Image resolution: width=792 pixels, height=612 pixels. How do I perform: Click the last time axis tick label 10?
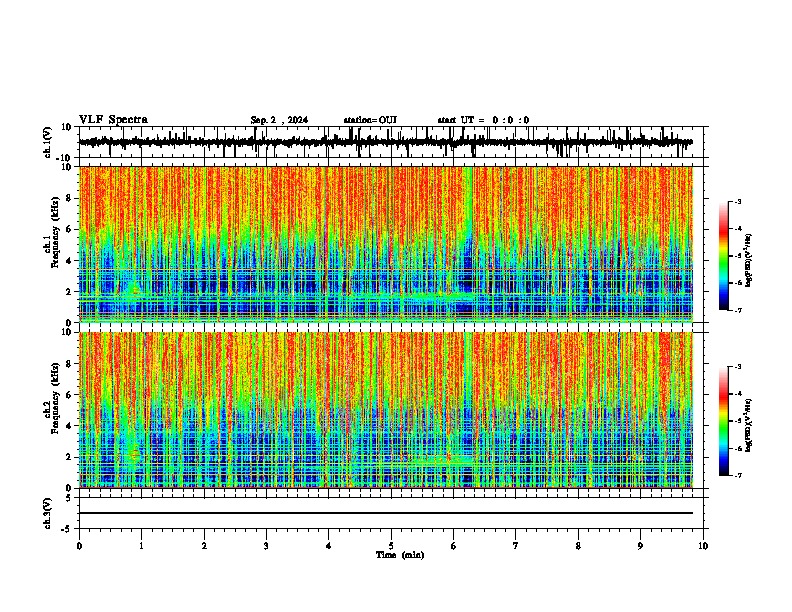(703, 546)
